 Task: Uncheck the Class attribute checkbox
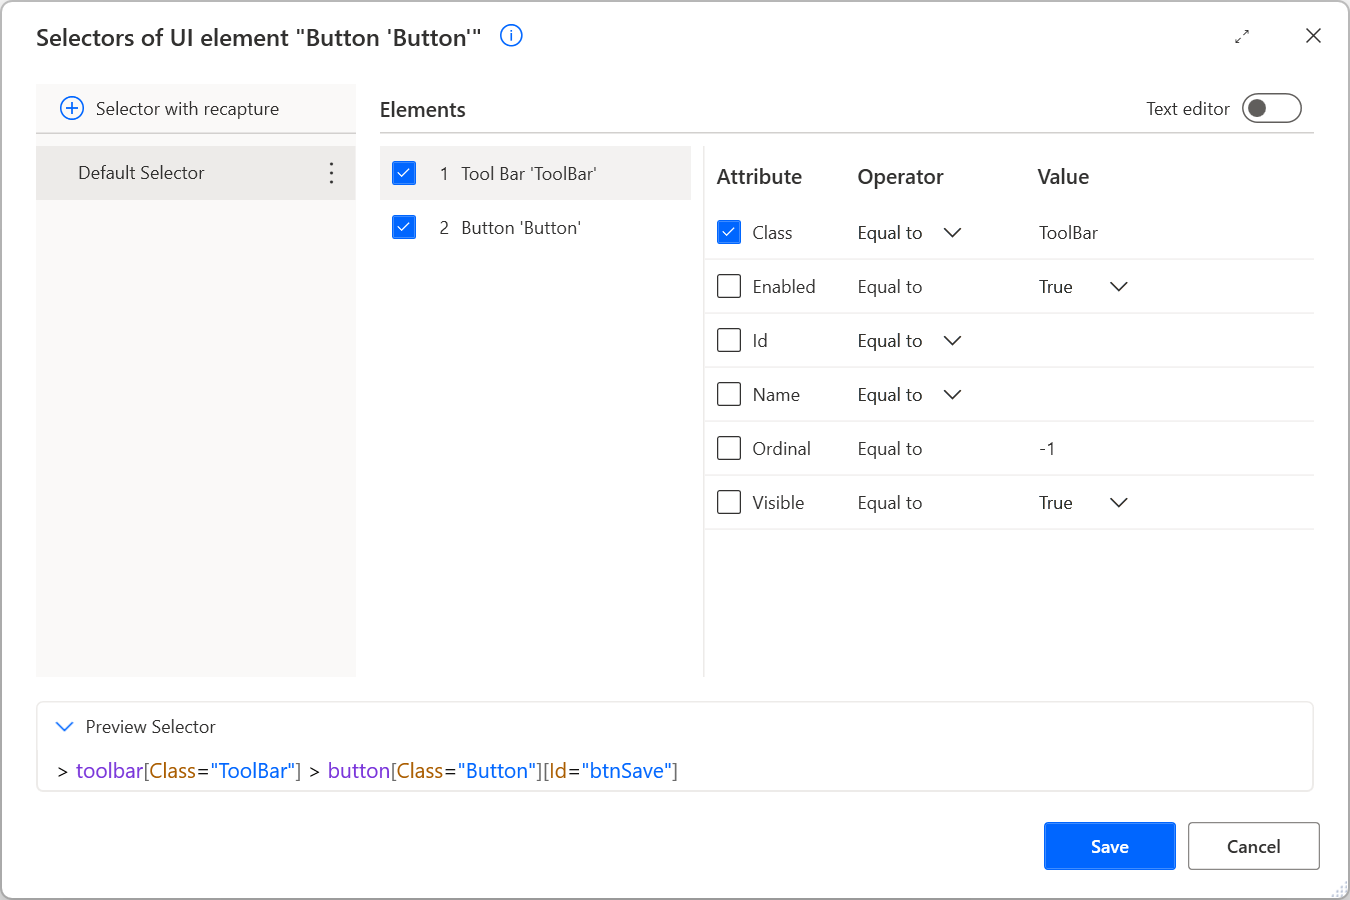729,232
